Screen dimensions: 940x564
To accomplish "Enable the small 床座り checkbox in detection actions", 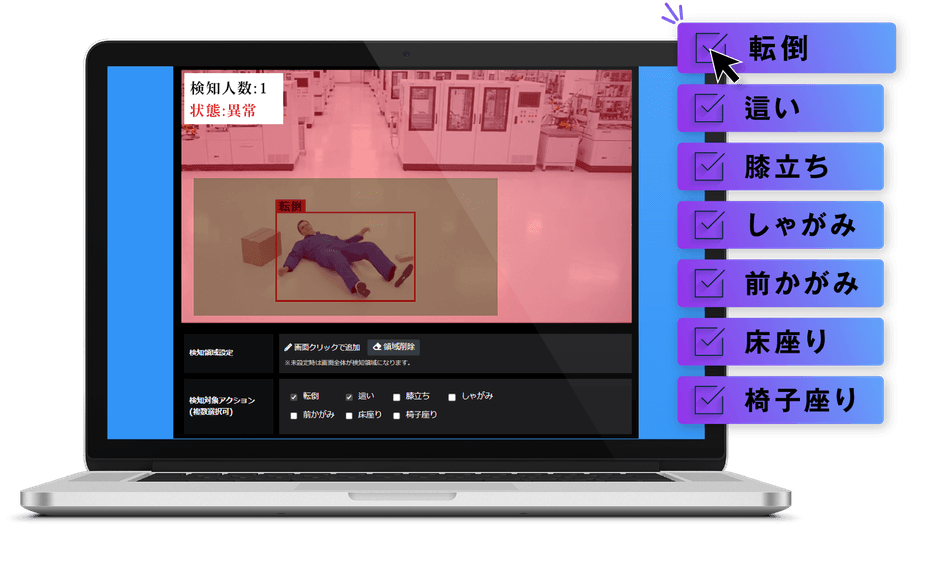I will click(349, 415).
